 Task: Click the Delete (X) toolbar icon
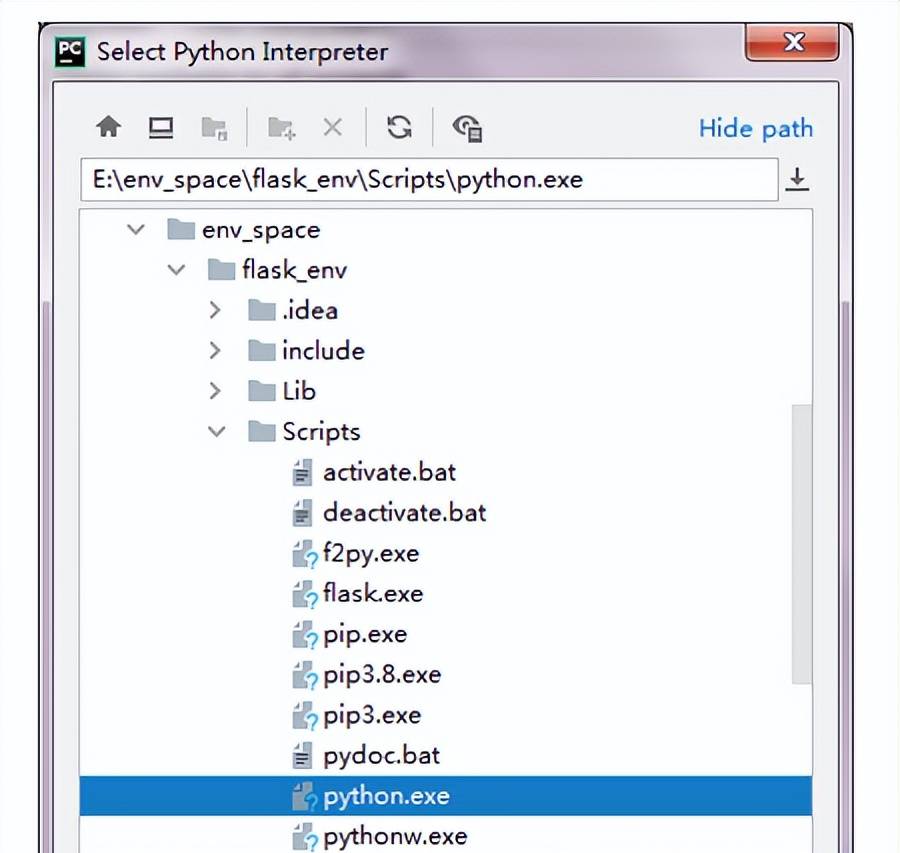[x=332, y=127]
